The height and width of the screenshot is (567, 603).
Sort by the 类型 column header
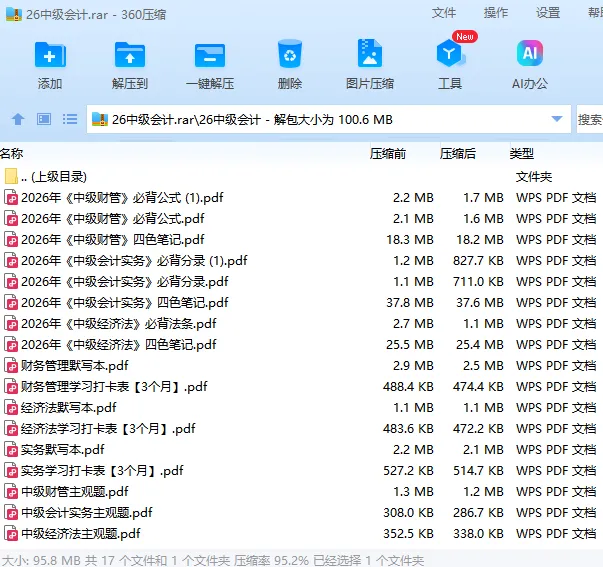[521, 154]
